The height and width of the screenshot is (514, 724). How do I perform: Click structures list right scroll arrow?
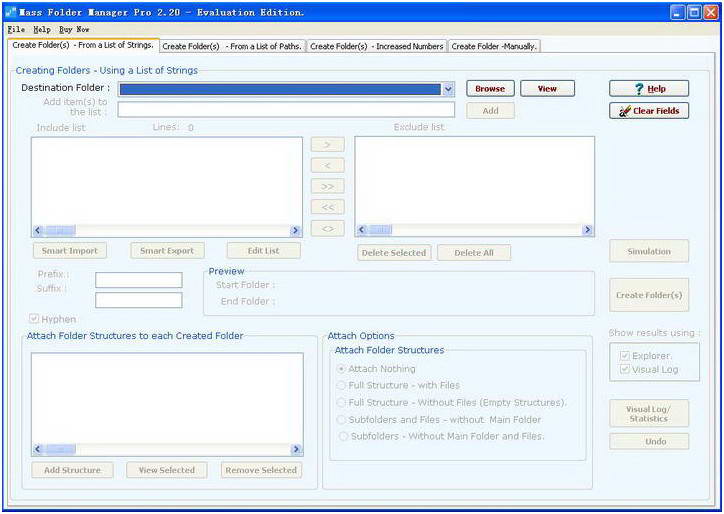(x=296, y=449)
